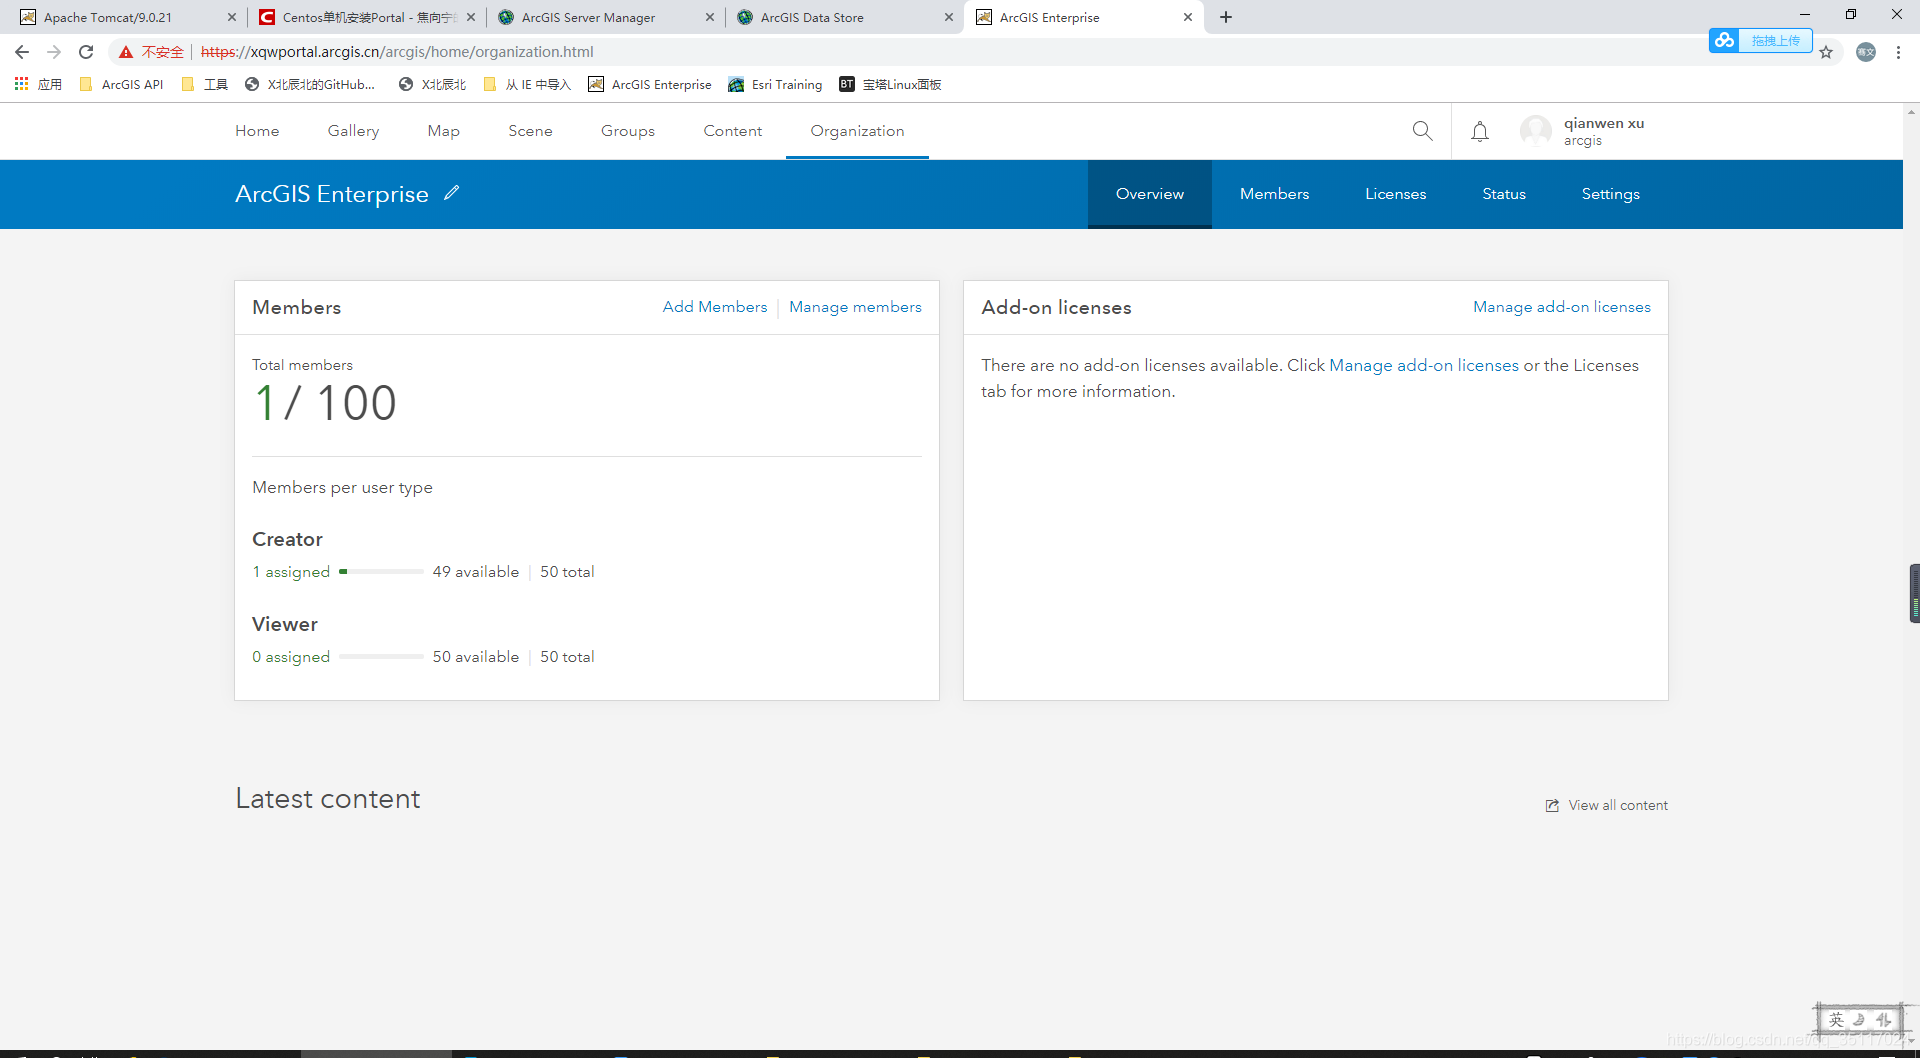Click the '50 available' Viewer text

pyautogui.click(x=476, y=657)
